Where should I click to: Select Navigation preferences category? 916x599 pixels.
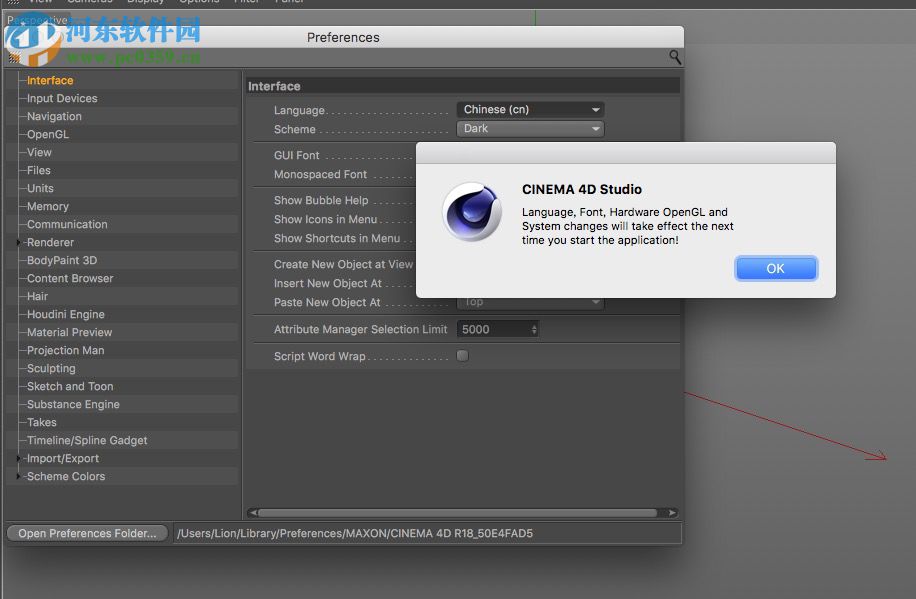point(54,116)
